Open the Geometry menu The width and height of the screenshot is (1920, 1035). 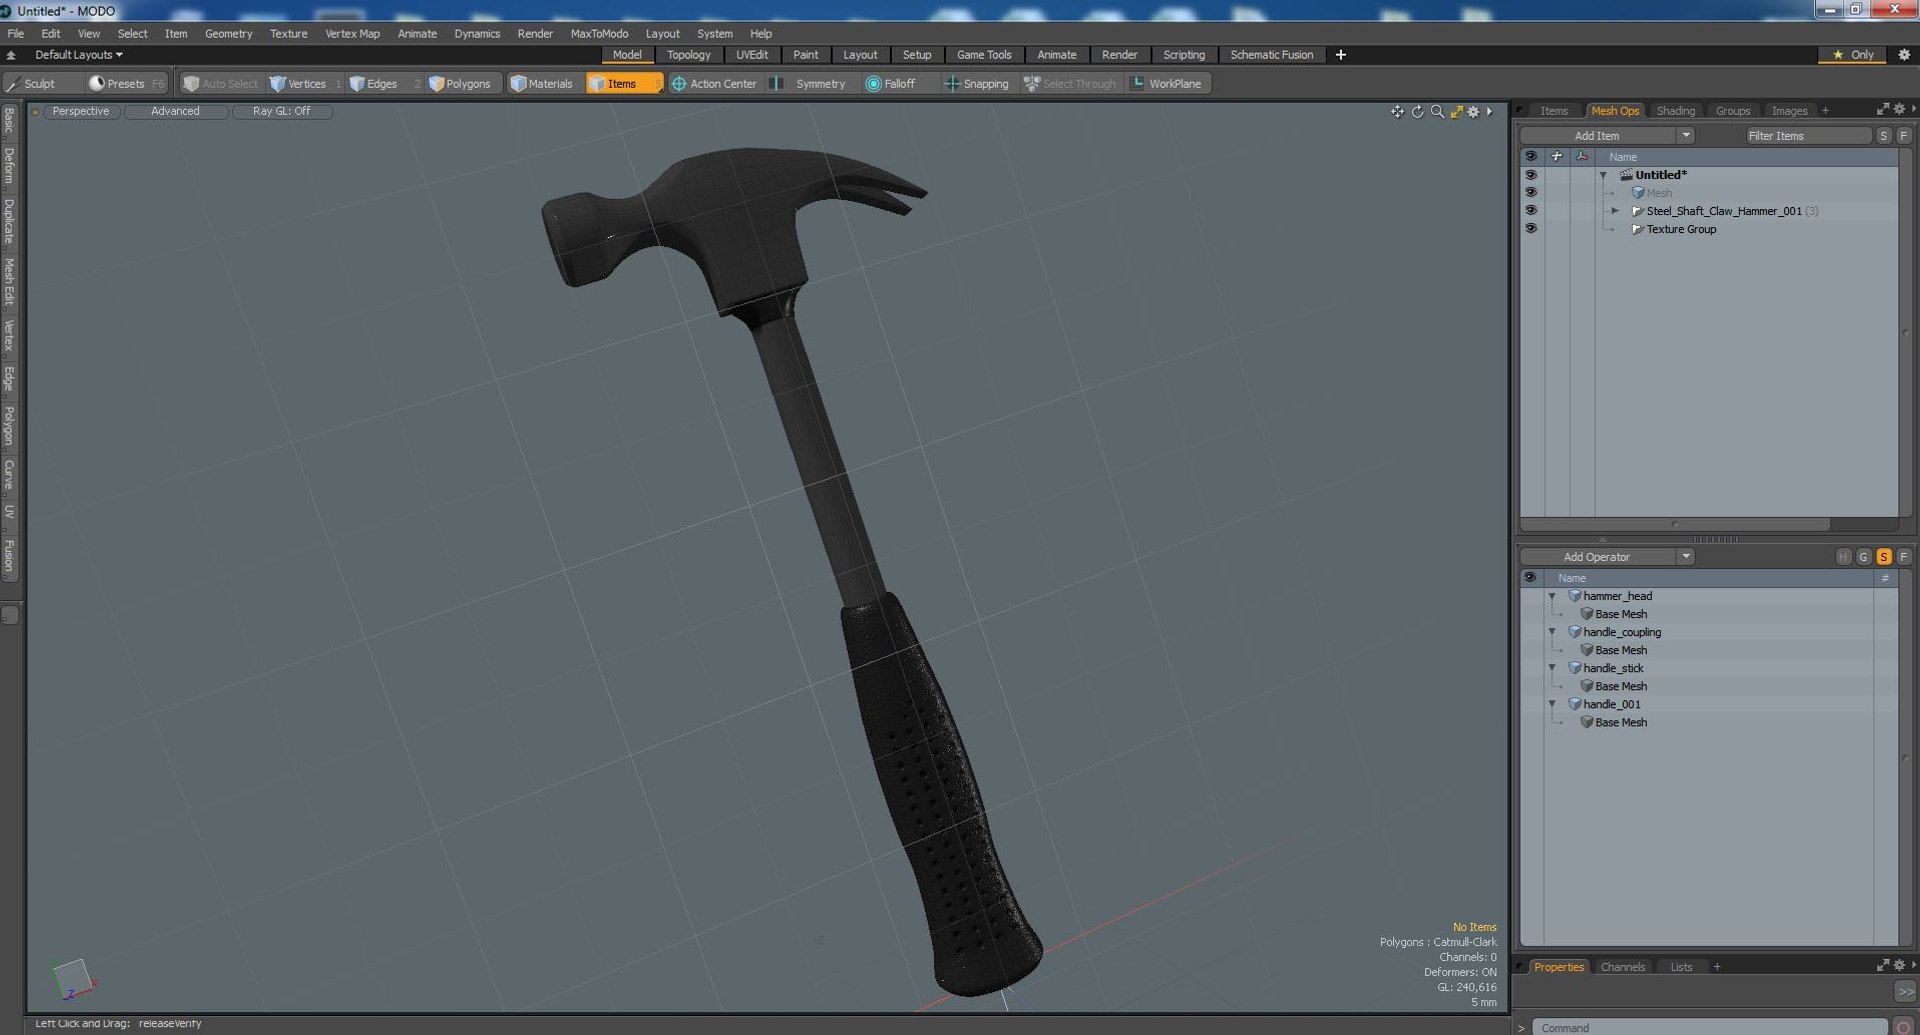[x=228, y=33]
